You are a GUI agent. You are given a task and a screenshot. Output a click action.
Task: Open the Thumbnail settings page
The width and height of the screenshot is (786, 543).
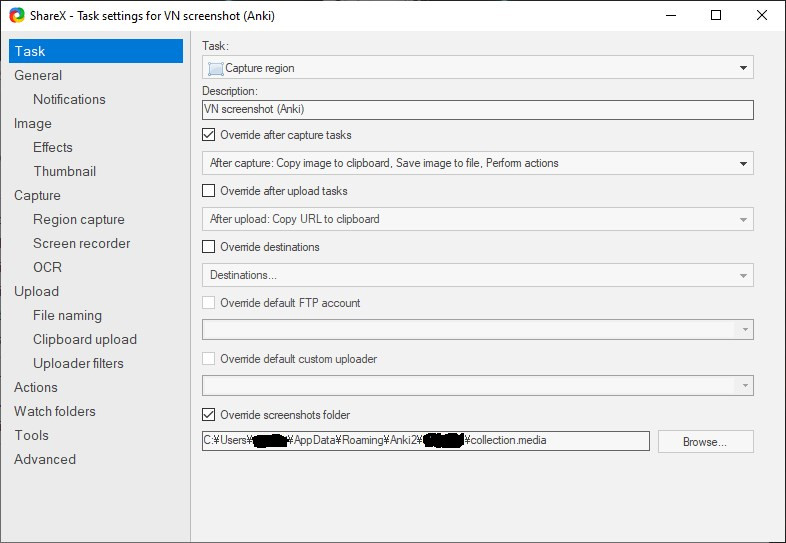coord(65,171)
